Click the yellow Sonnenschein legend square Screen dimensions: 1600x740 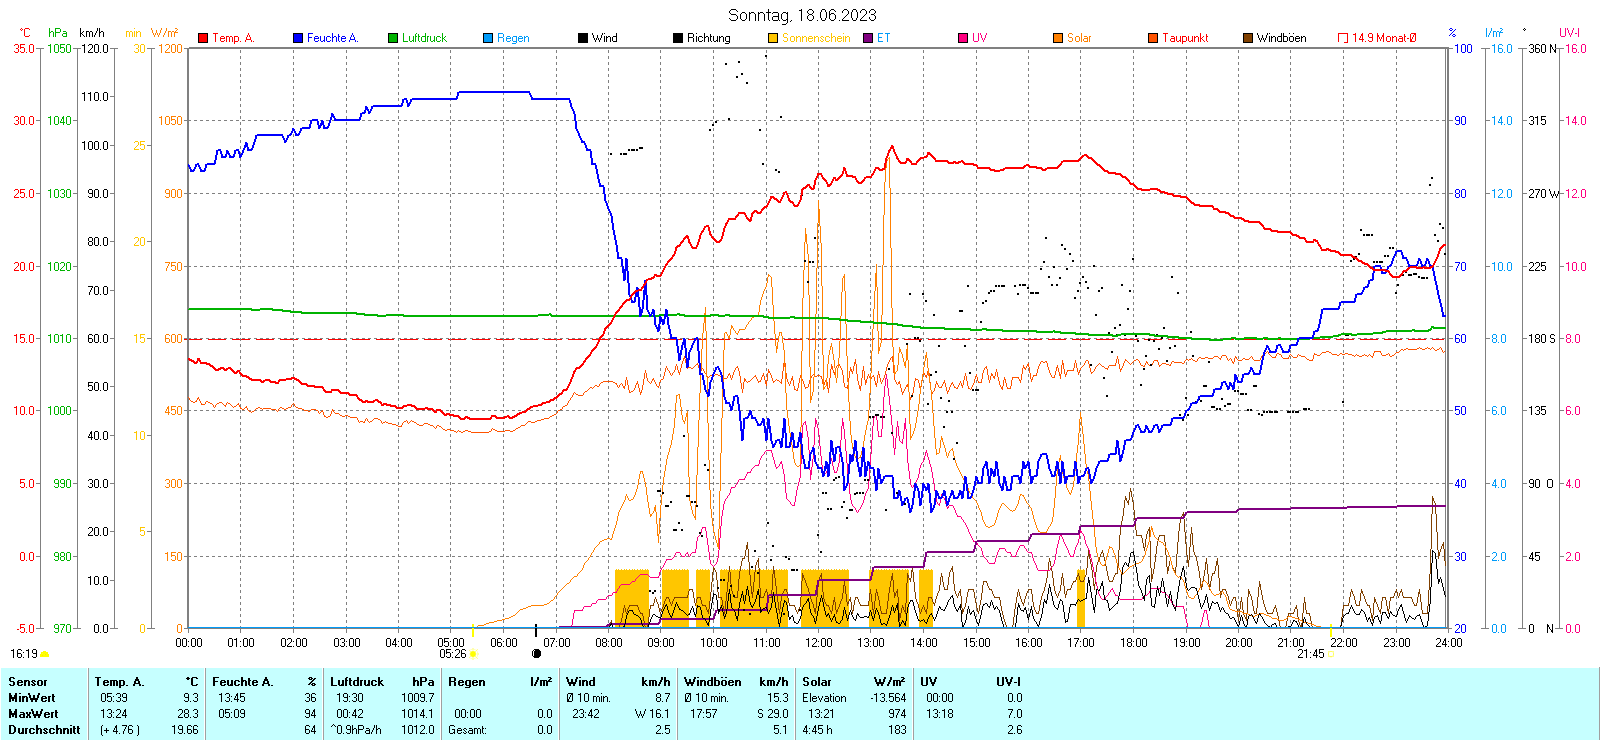[773, 38]
